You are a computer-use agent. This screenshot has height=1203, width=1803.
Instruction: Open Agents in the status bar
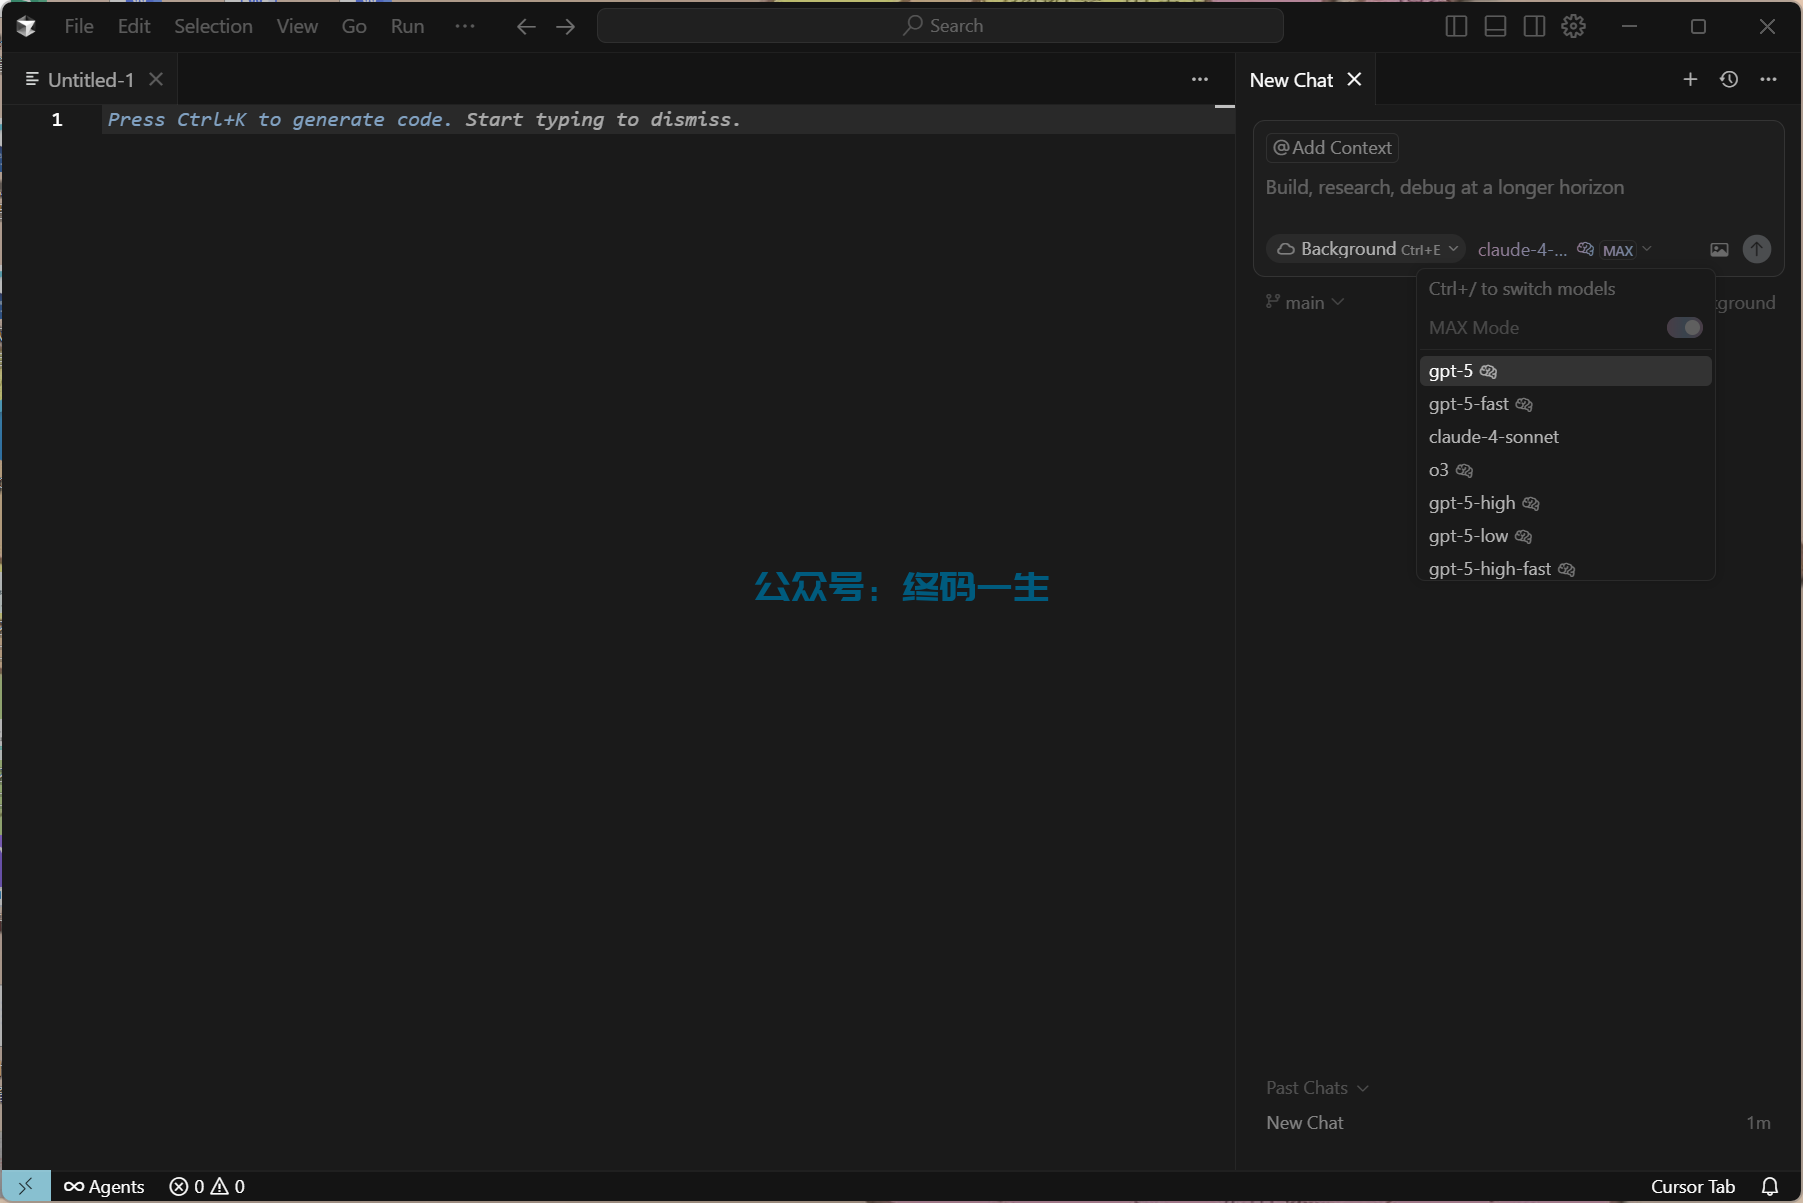coord(104,1187)
